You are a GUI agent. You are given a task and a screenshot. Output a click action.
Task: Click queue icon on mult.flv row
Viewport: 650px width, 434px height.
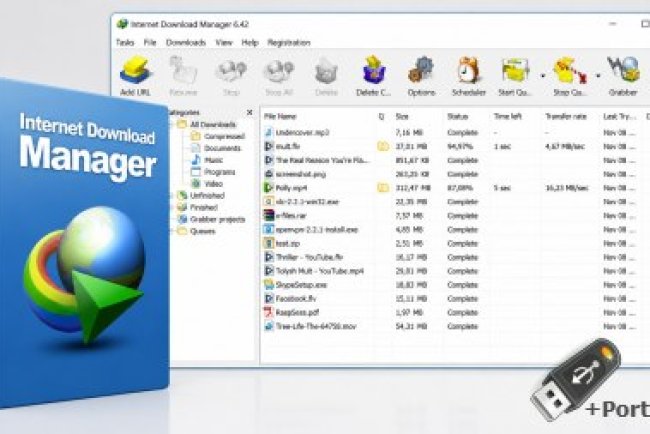pyautogui.click(x=383, y=146)
